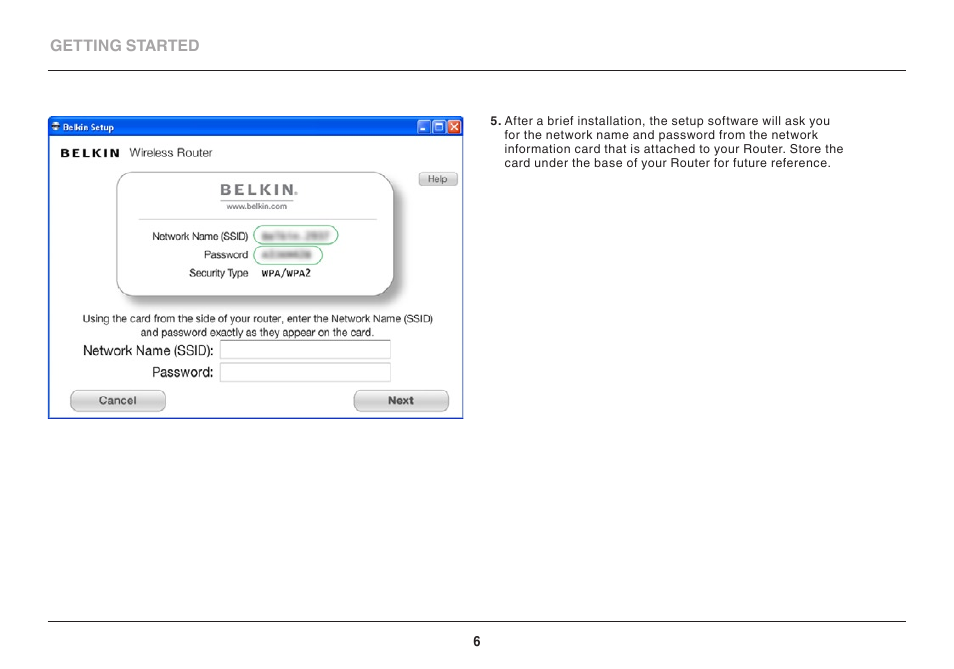The width and height of the screenshot is (954, 669).
Task: Click the www.belkin.com text on card
Action: 257,206
